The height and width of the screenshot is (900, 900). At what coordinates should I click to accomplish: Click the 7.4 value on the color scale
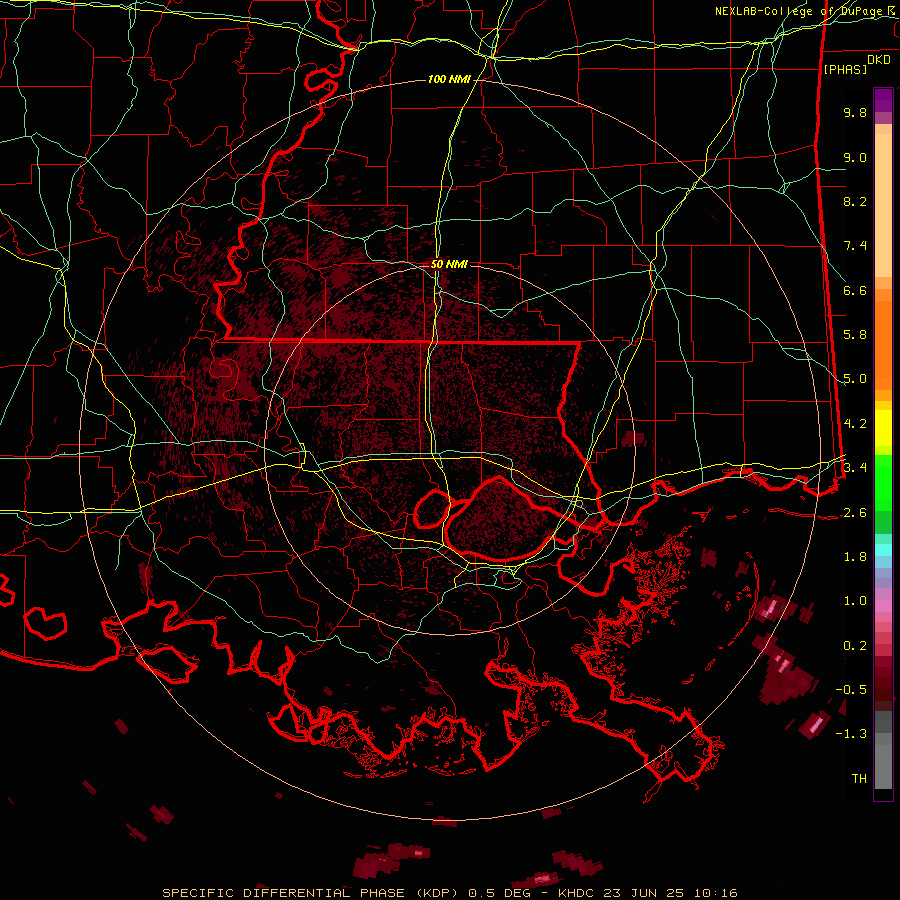855,246
